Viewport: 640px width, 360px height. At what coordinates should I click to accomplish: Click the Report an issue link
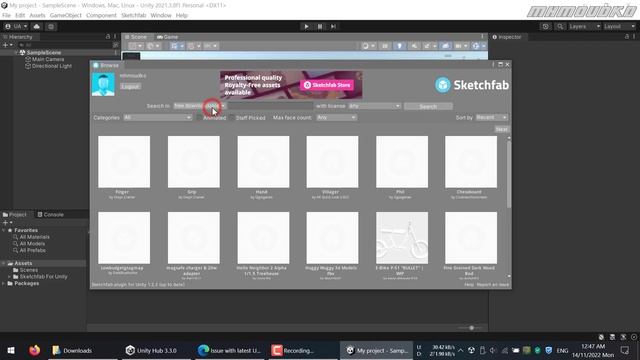point(493,284)
